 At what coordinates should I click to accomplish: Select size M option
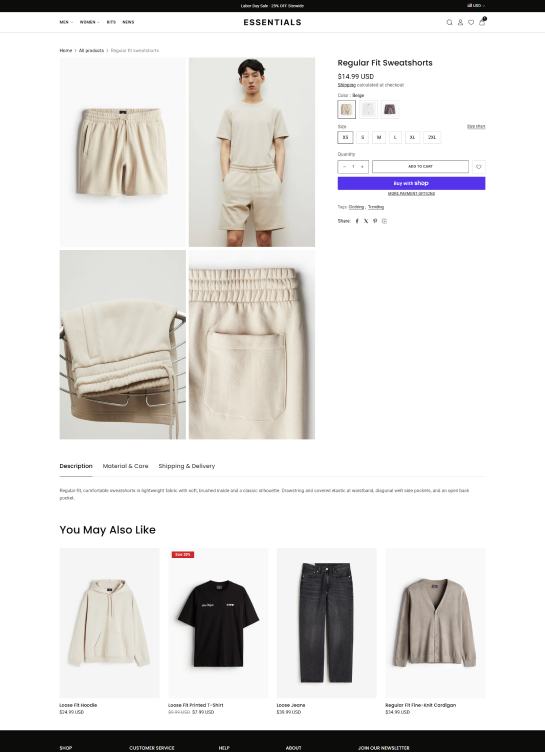point(379,137)
